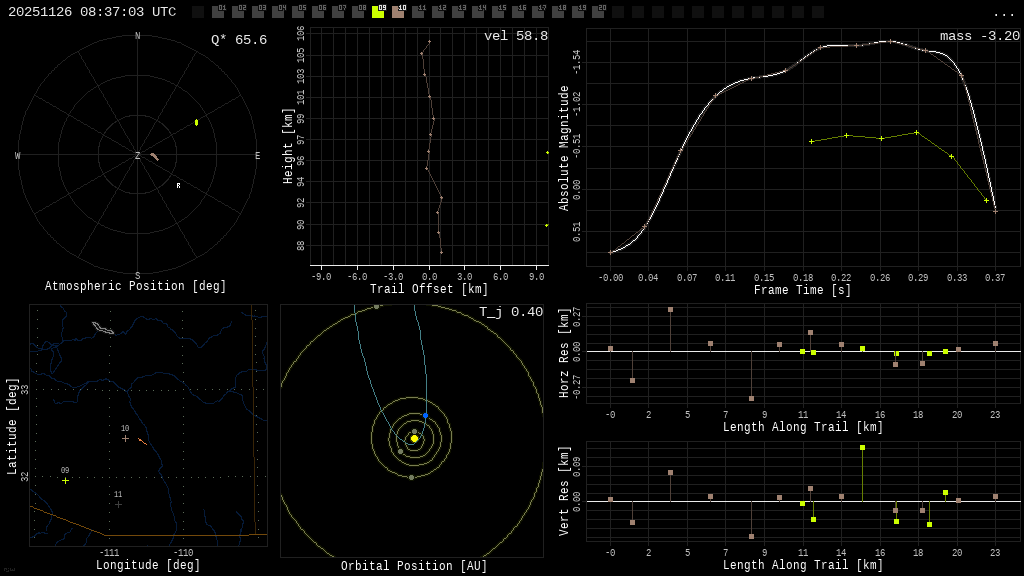Click the highlighted yellow station 09 box
Viewport: 1024px width, 576px height.
pos(378,12)
